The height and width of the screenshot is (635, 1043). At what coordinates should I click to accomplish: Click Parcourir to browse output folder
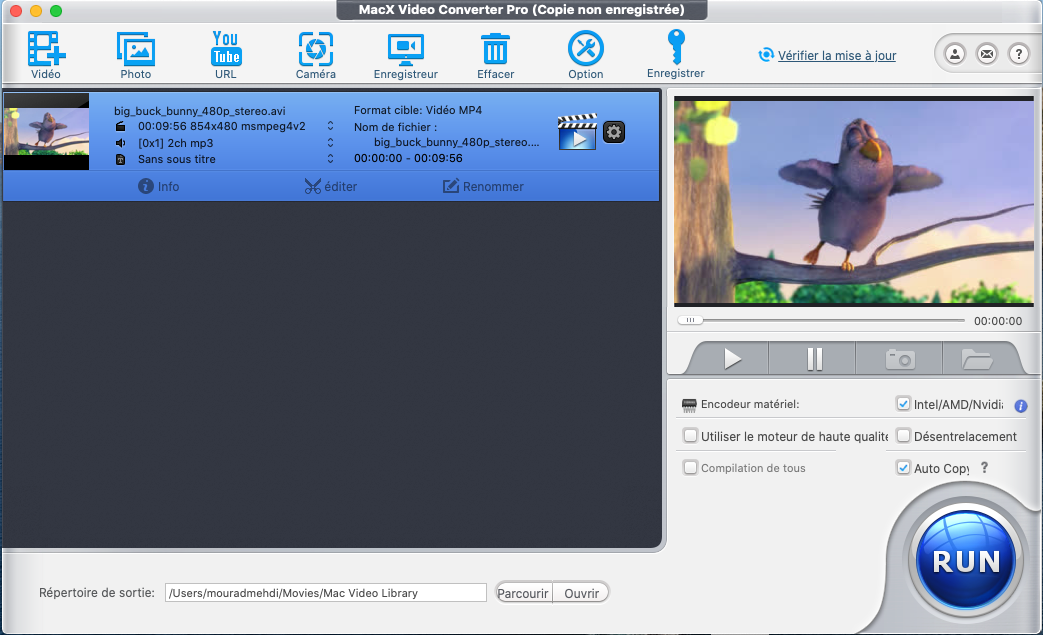coord(523,592)
